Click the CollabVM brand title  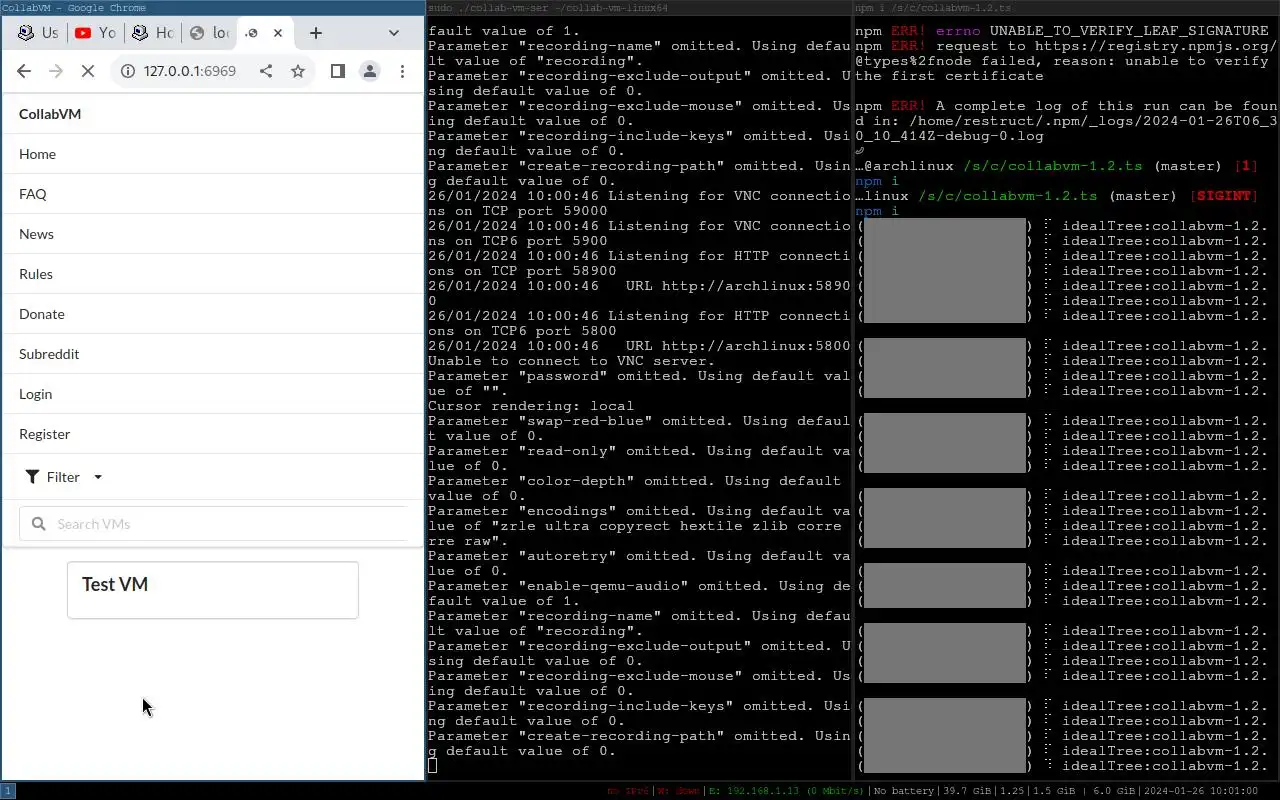(50, 114)
